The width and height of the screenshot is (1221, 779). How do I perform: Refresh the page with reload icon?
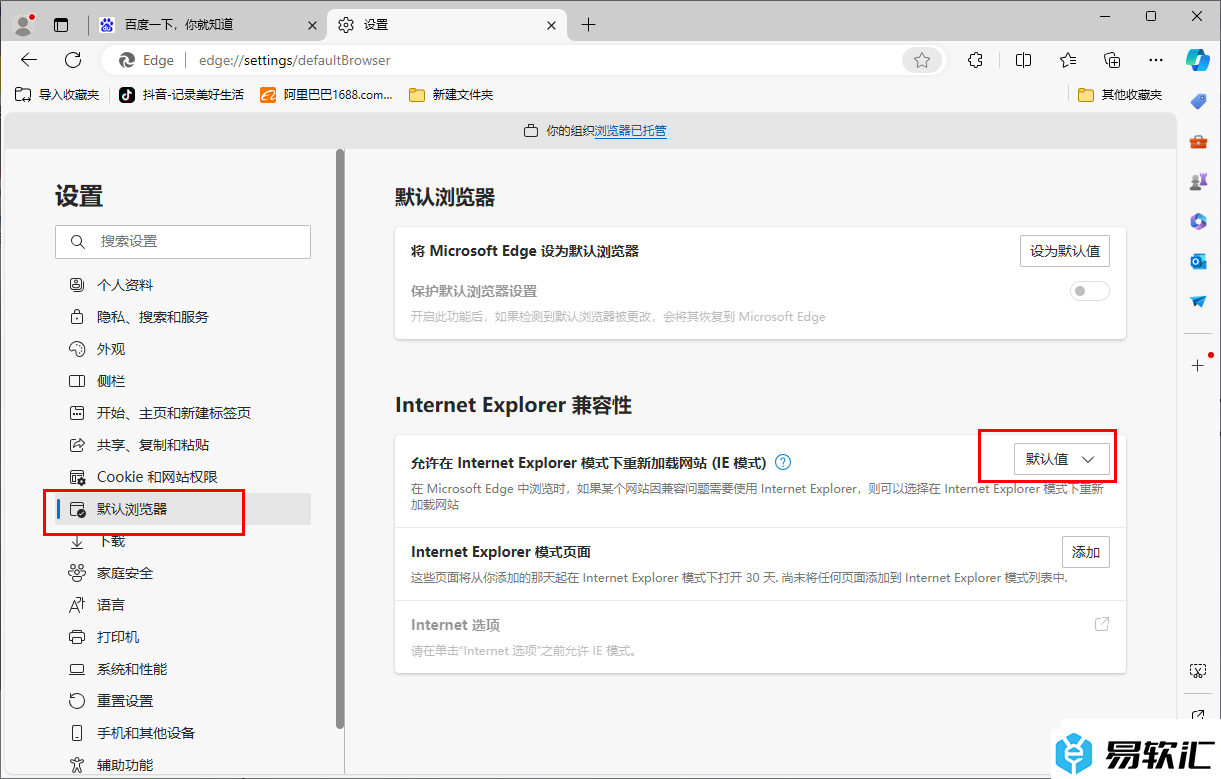[x=73, y=60]
